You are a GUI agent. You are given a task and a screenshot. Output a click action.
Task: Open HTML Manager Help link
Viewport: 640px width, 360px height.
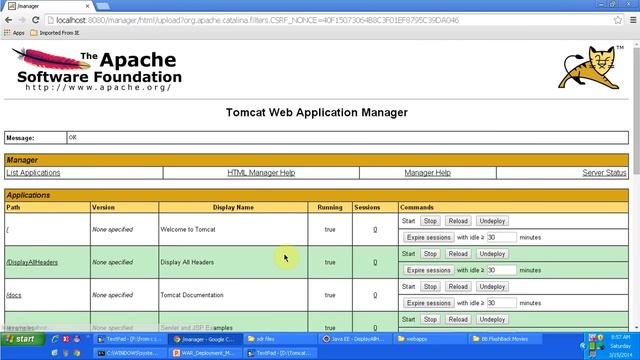[261, 173]
